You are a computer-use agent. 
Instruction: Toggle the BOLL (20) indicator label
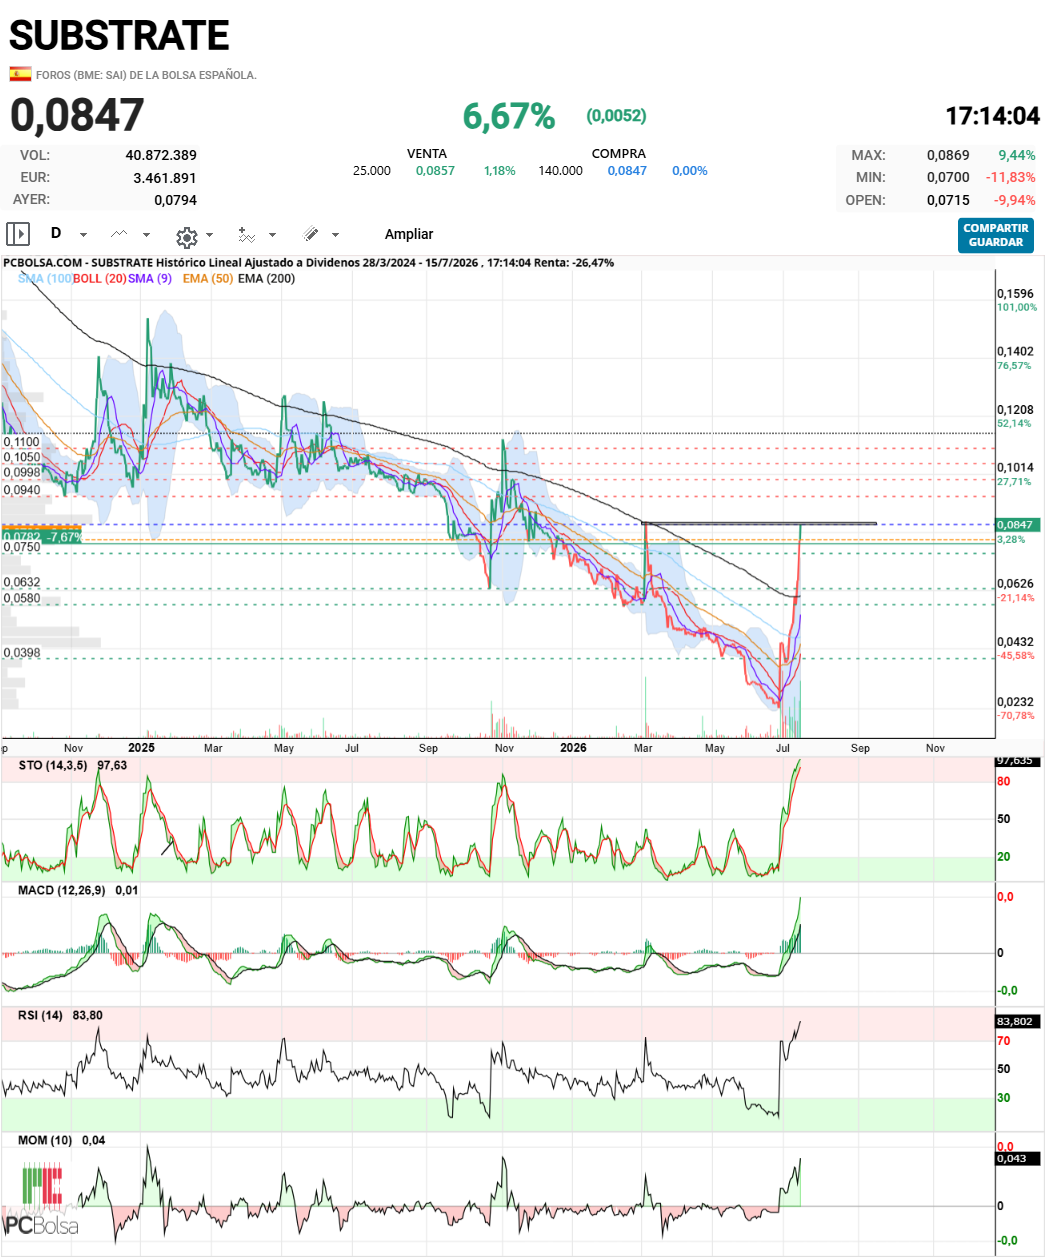[x=99, y=278]
